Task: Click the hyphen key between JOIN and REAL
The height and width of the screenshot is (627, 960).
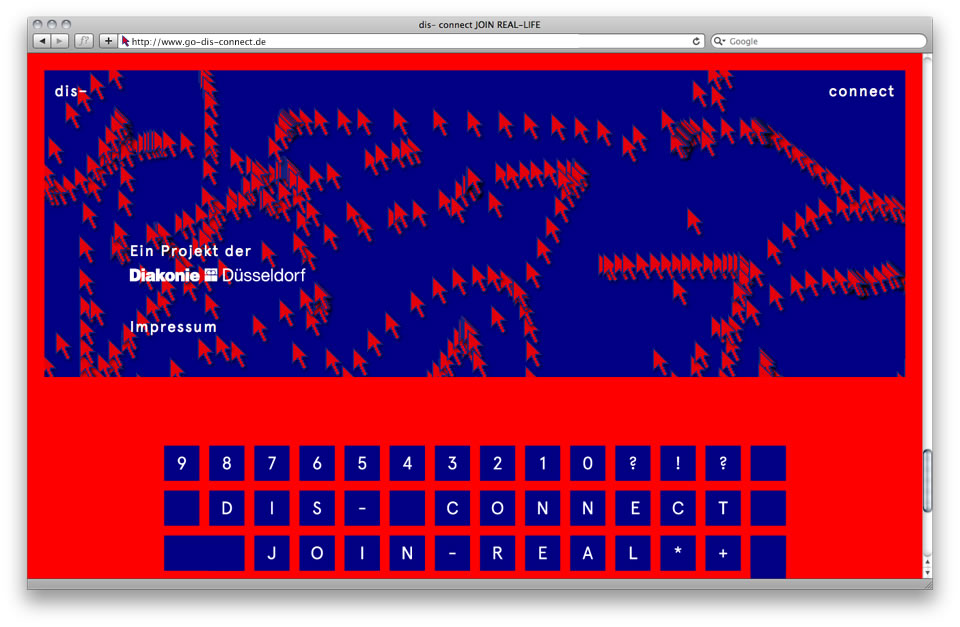Action: coord(452,554)
